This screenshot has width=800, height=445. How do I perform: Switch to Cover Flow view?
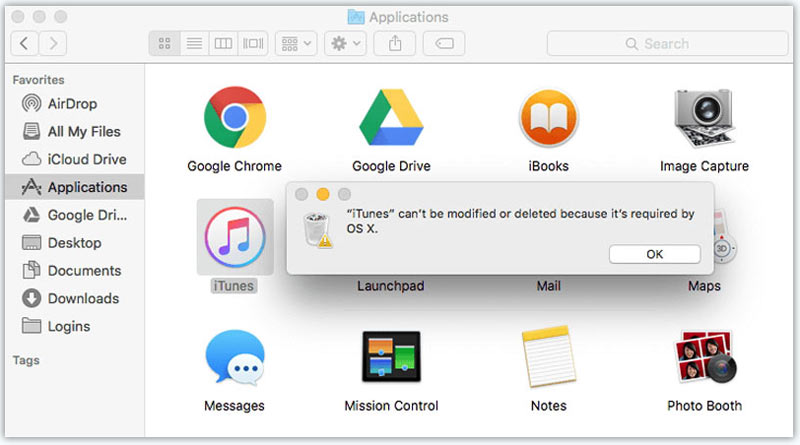pos(253,43)
